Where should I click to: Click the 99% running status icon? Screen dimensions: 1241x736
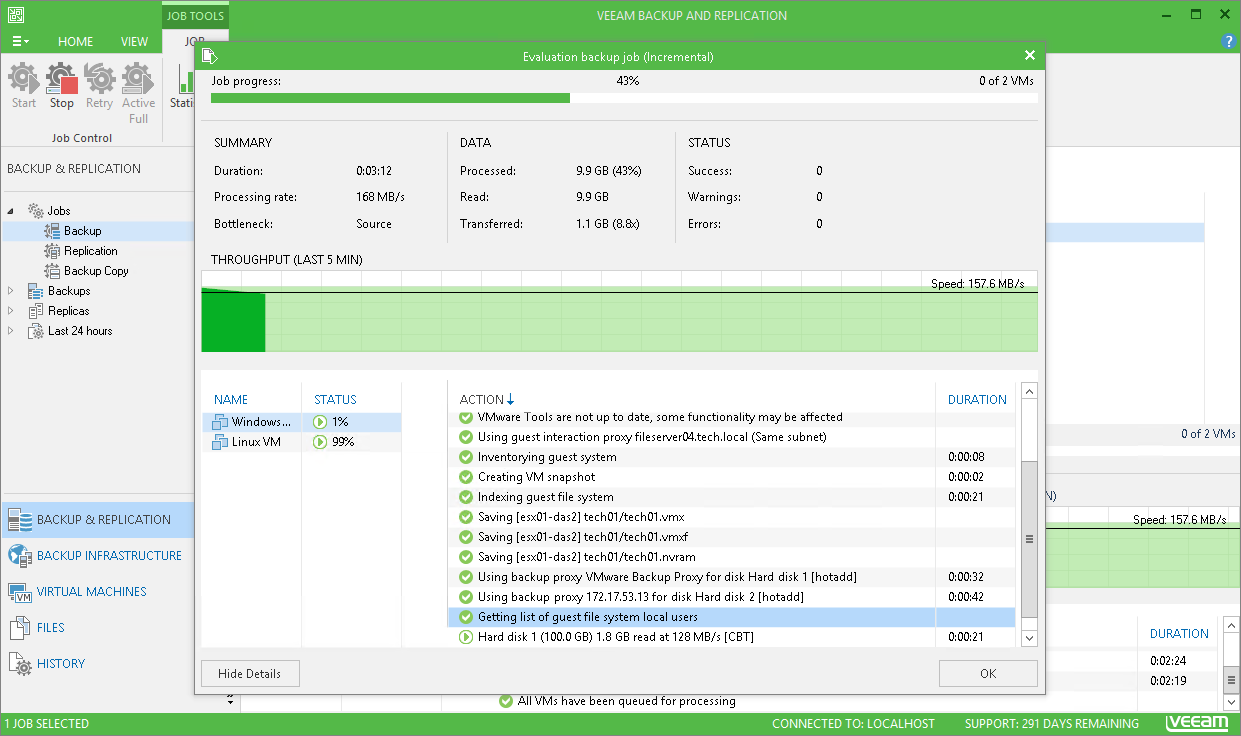(x=320, y=442)
